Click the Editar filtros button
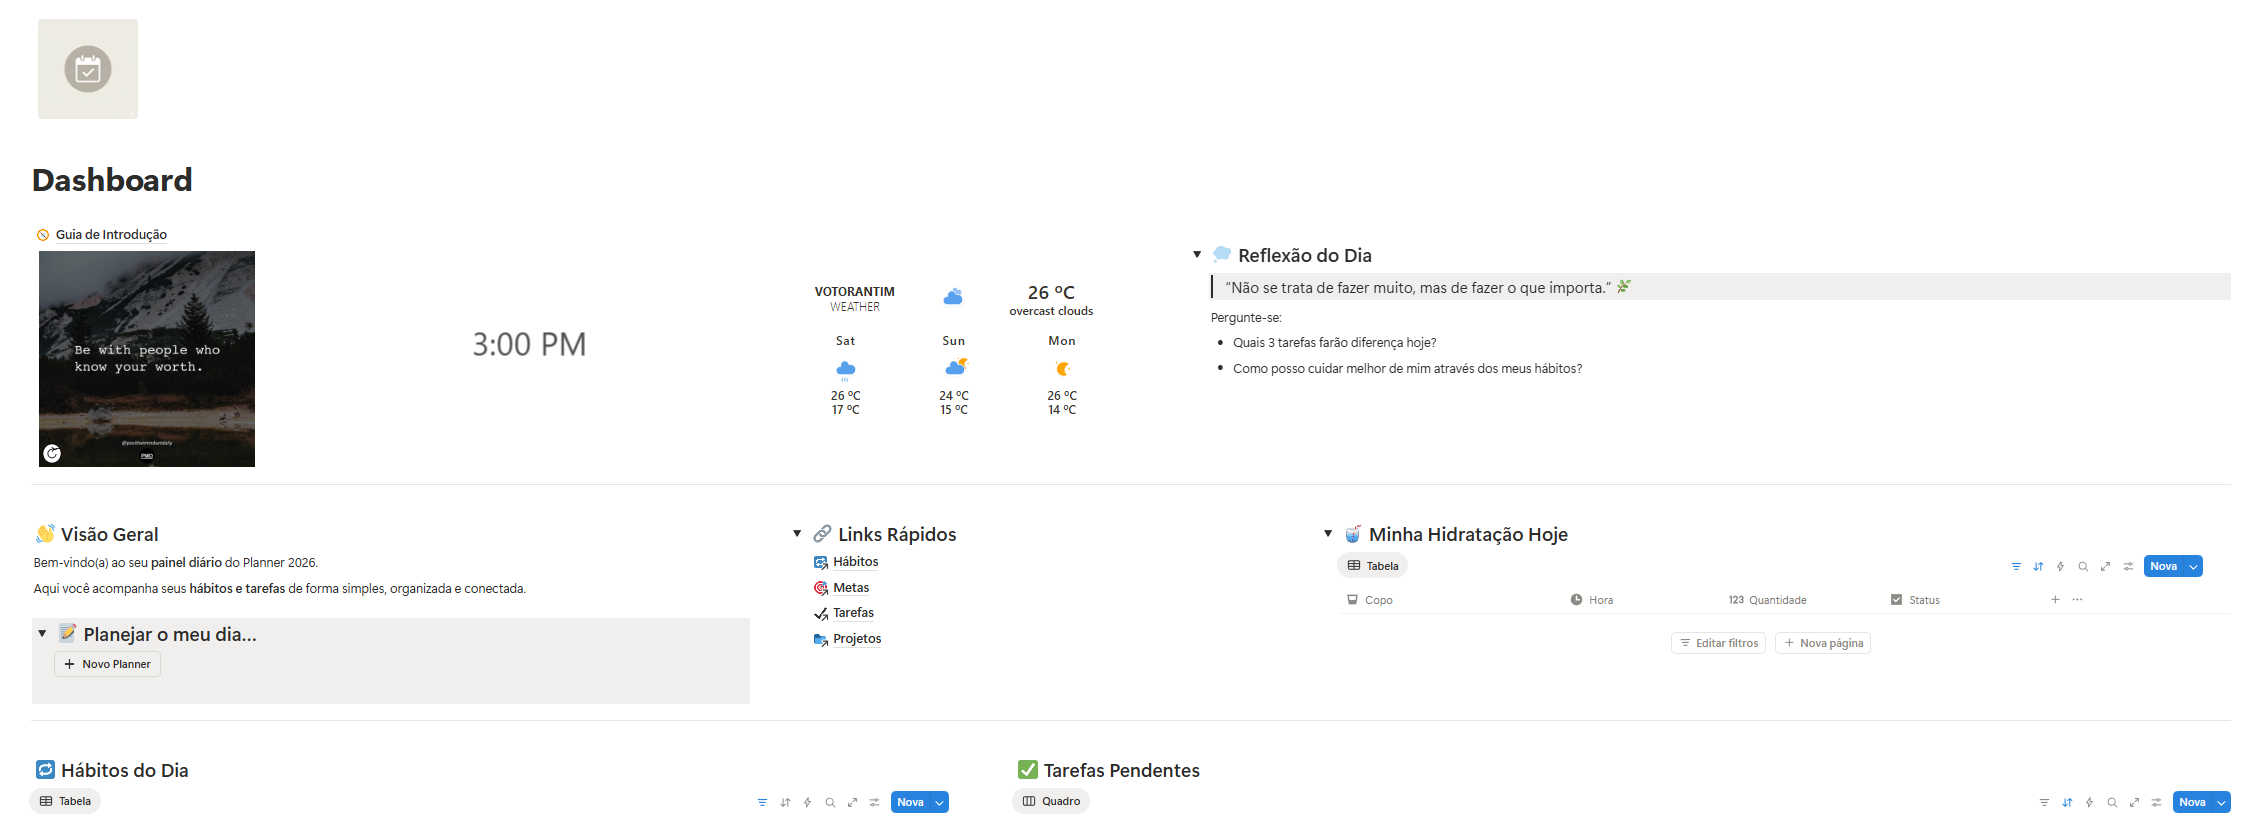2244x824 pixels. pos(1718,643)
